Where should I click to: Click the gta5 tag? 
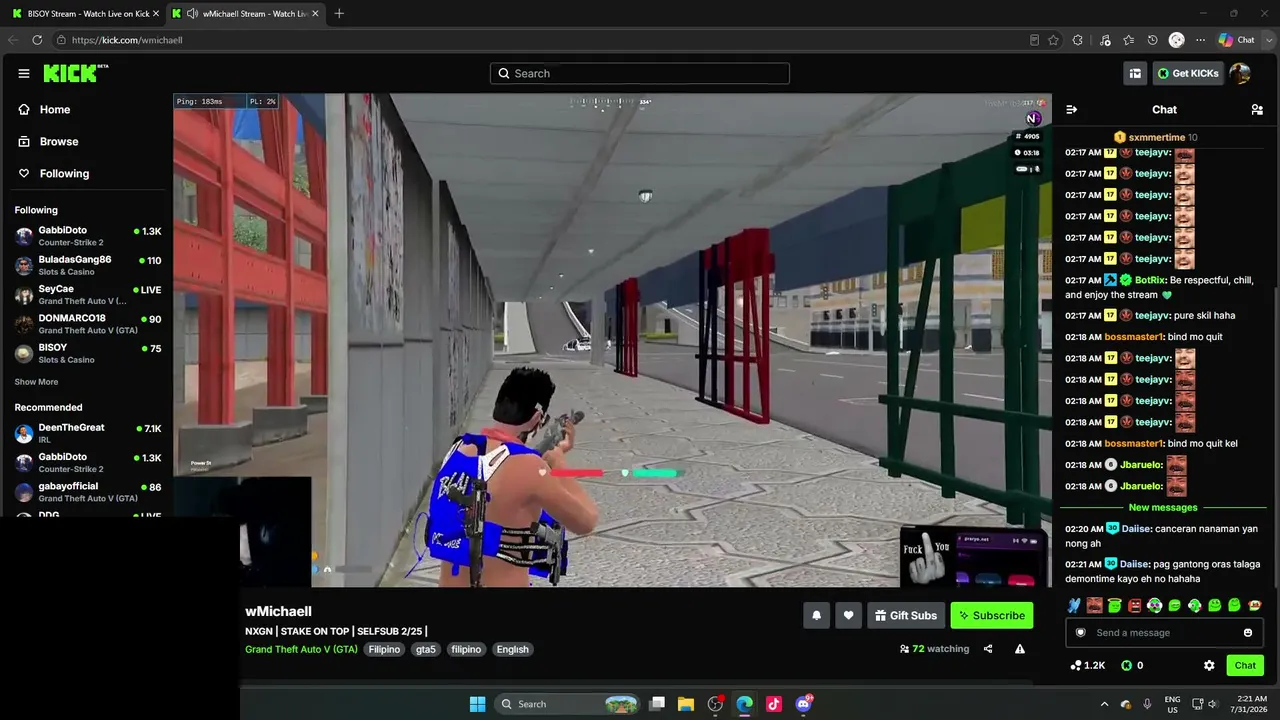pyautogui.click(x=426, y=650)
